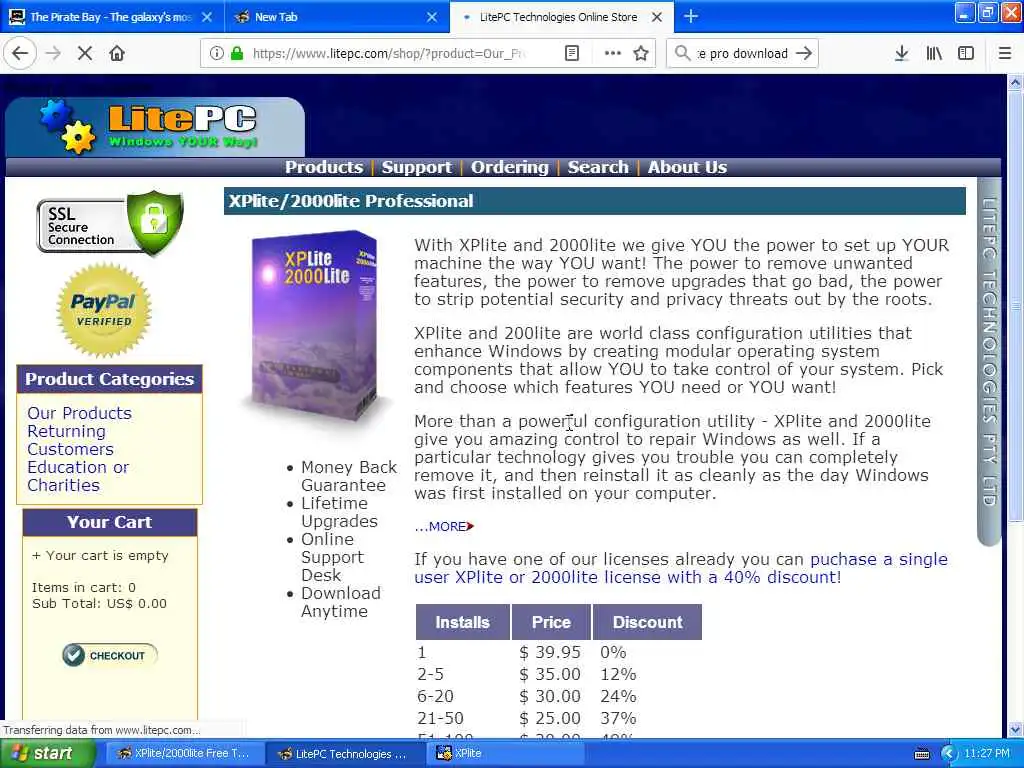This screenshot has width=1024, height=768.
Task: Open the library icon
Action: [x=935, y=54]
